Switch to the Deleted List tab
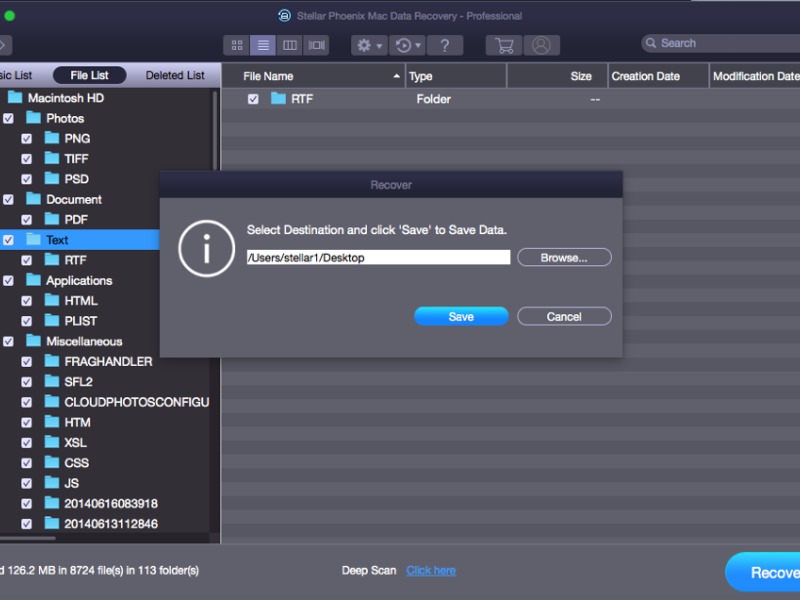 [x=175, y=76]
